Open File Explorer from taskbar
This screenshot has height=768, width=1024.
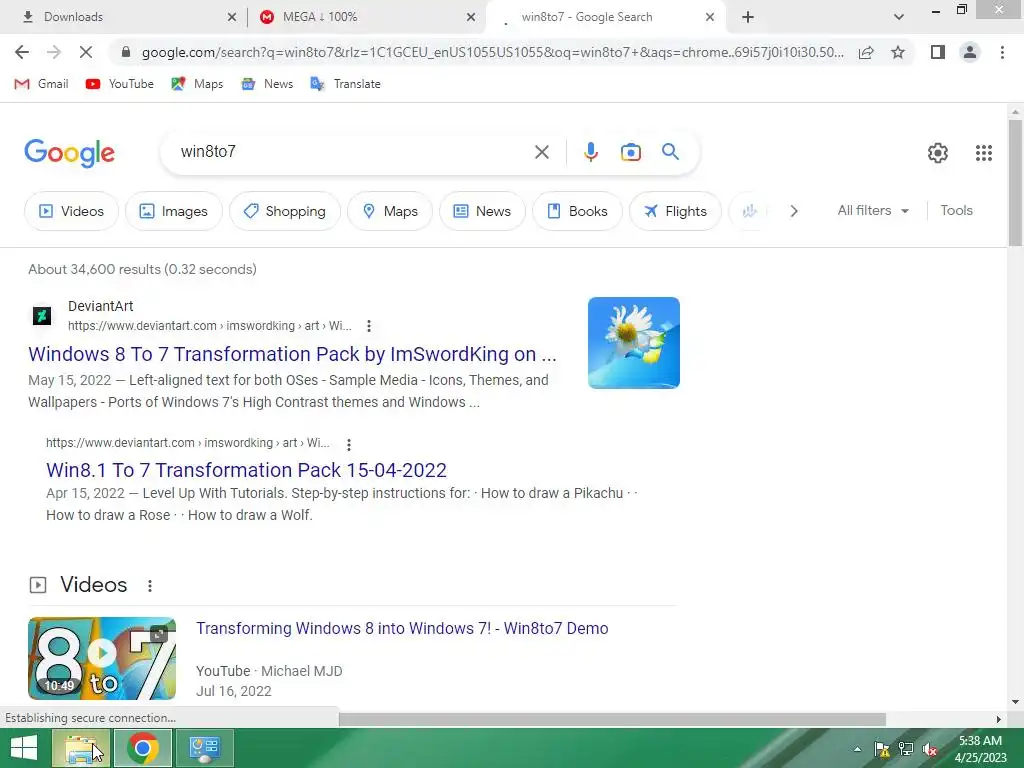point(81,748)
